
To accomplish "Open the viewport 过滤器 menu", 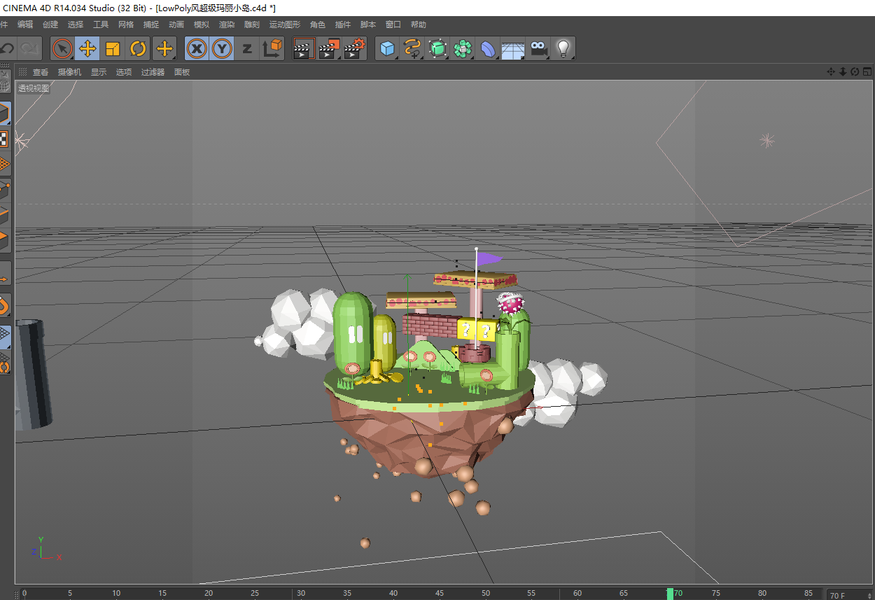I will [x=153, y=72].
